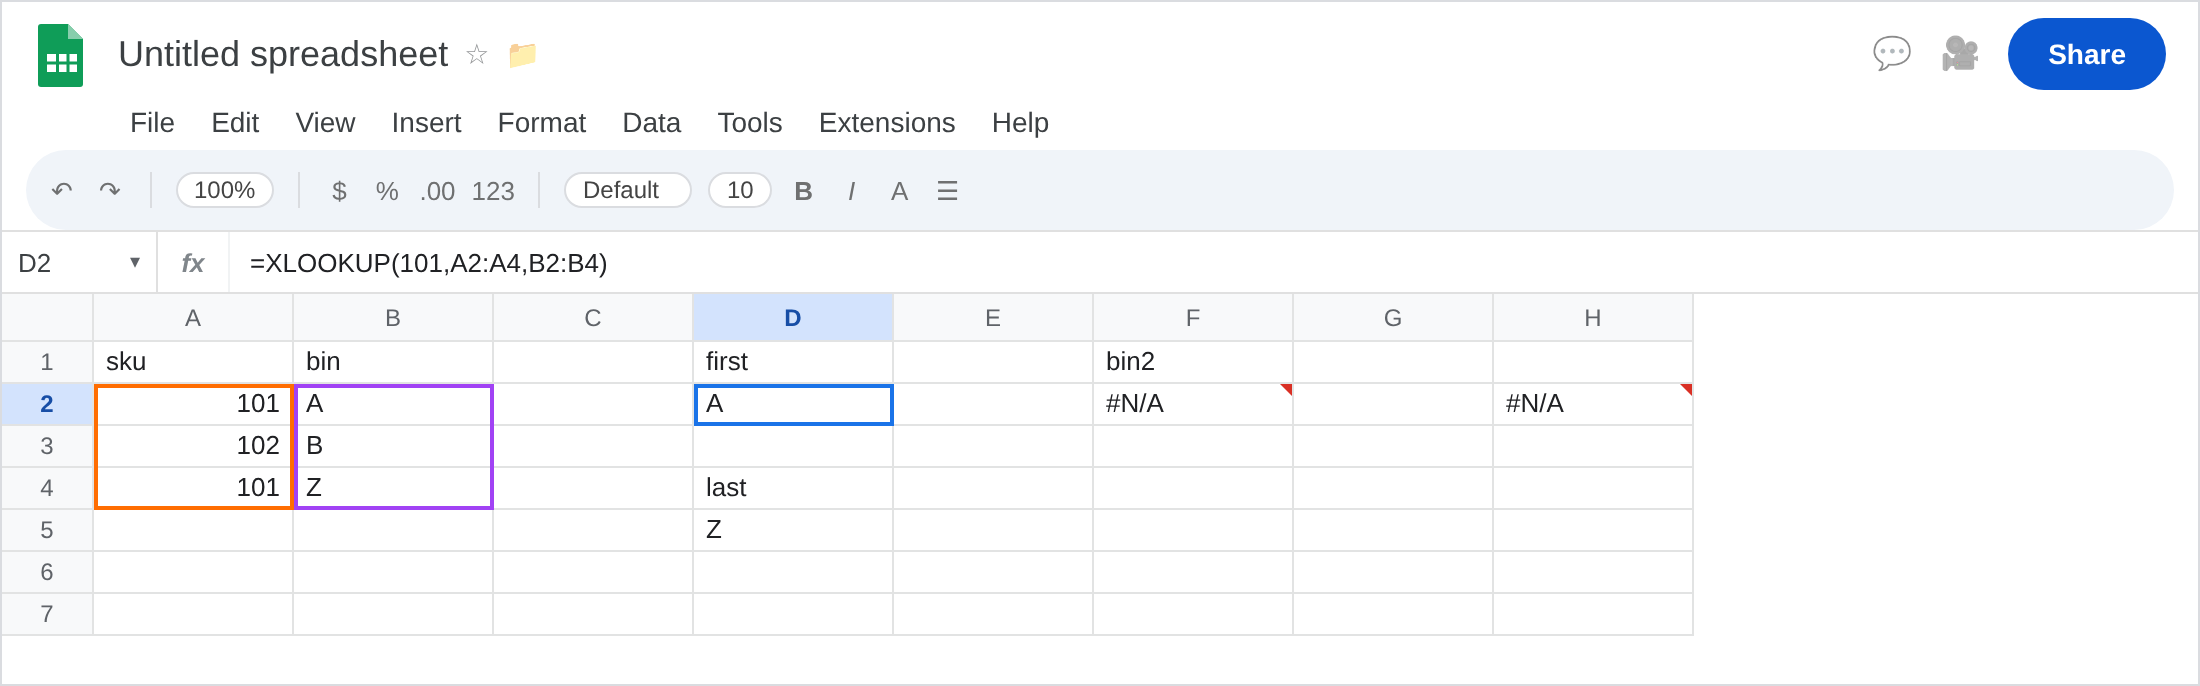Open the Edit menu

235,123
